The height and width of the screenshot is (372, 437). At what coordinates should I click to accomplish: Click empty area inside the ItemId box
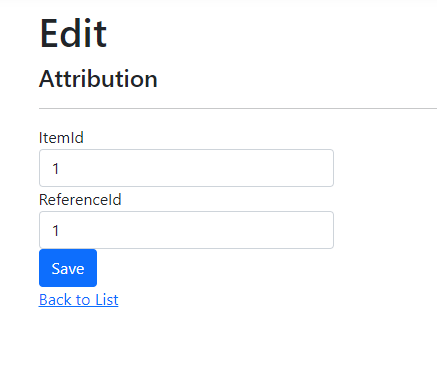click(200, 168)
